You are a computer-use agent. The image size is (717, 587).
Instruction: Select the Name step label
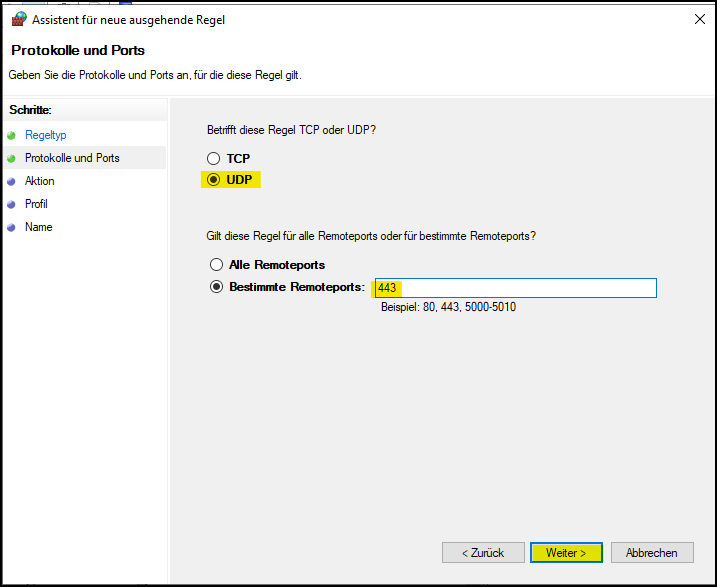[x=38, y=227]
